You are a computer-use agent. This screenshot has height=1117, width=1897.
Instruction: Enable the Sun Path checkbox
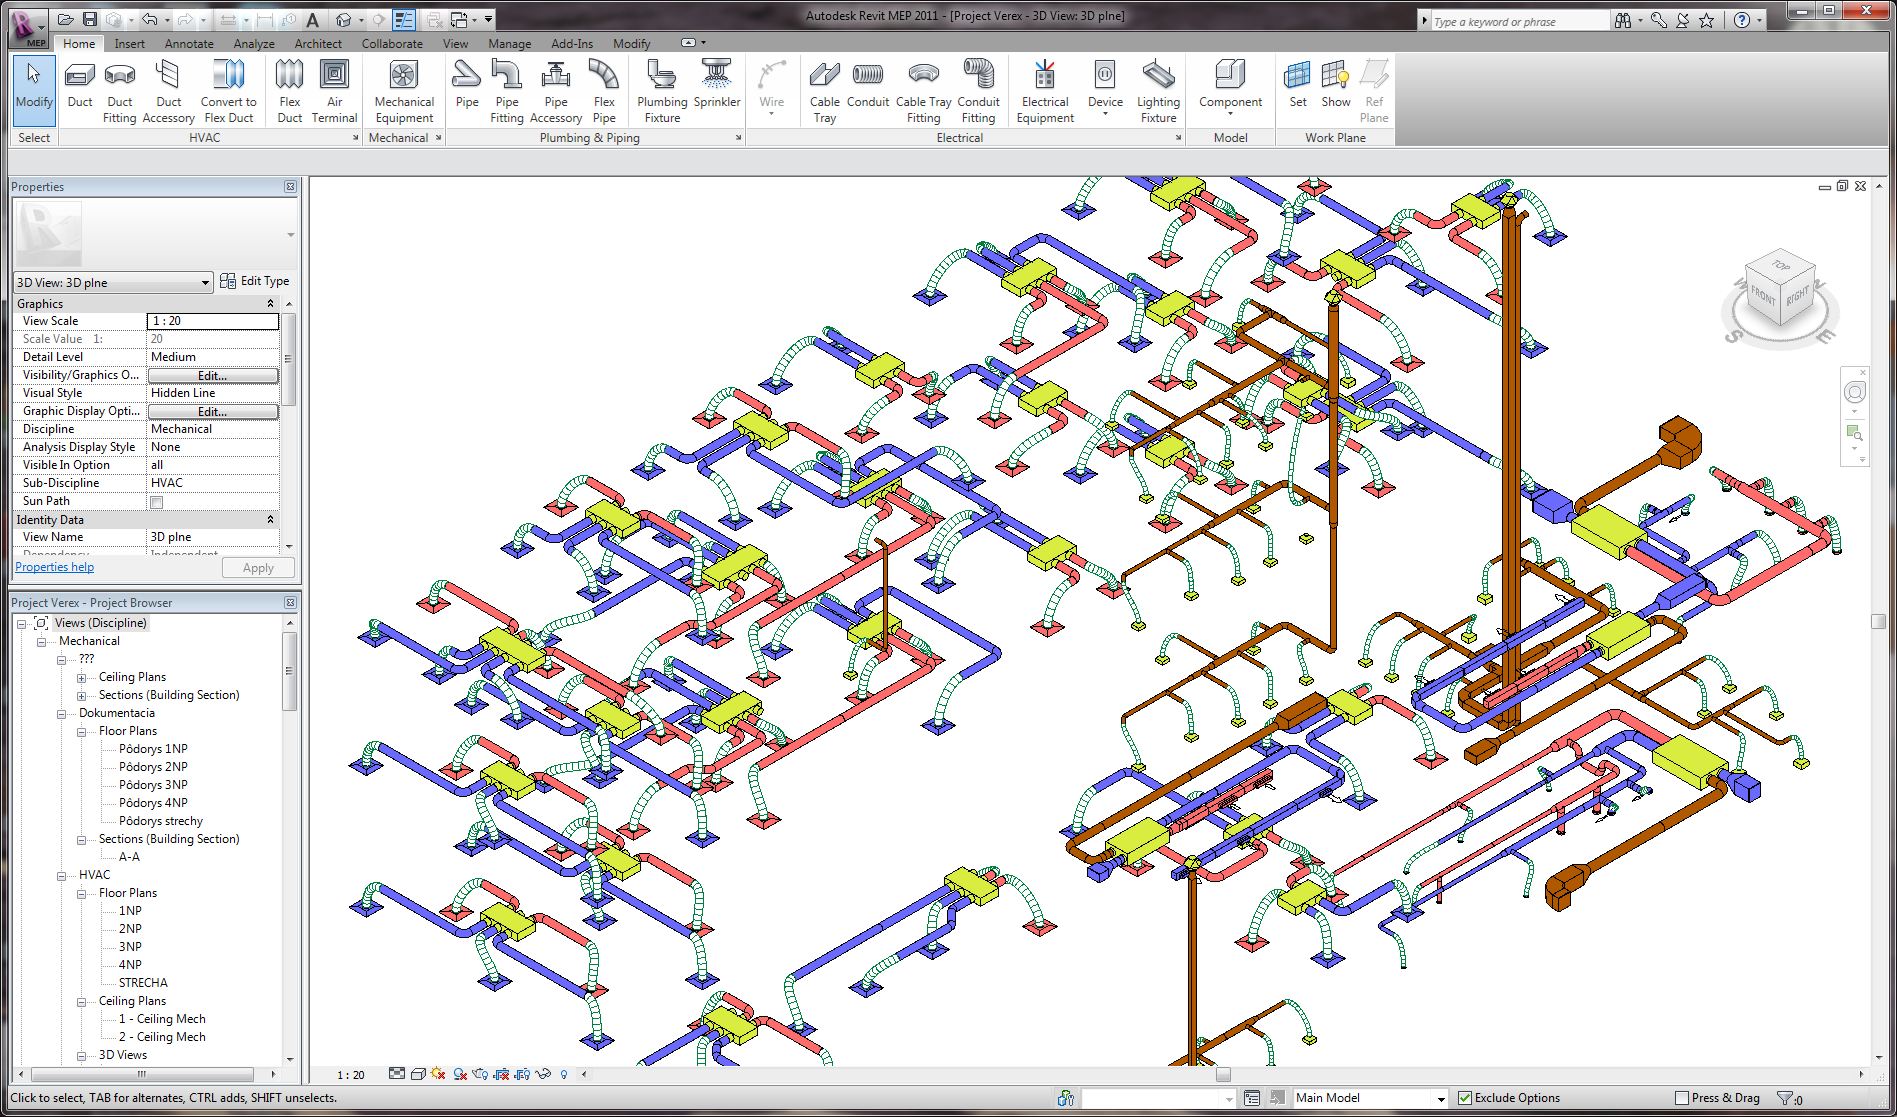coord(156,502)
